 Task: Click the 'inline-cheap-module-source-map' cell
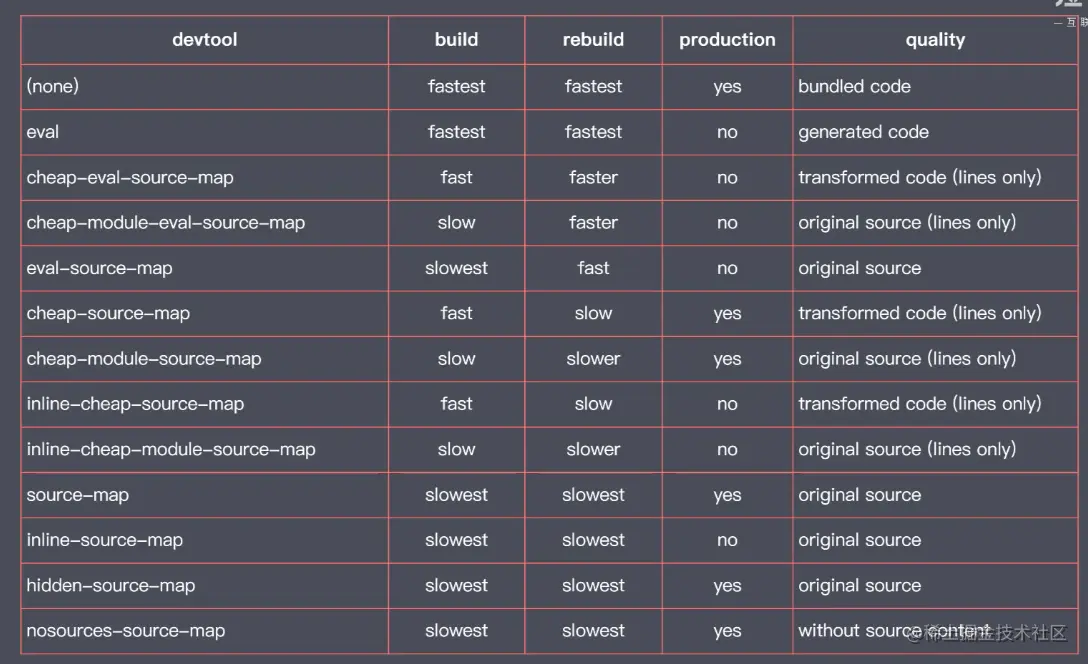pyautogui.click(x=171, y=450)
